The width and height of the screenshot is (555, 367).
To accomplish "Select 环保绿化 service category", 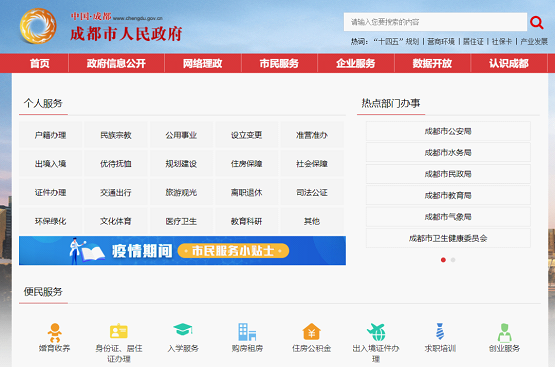I will tap(51, 221).
